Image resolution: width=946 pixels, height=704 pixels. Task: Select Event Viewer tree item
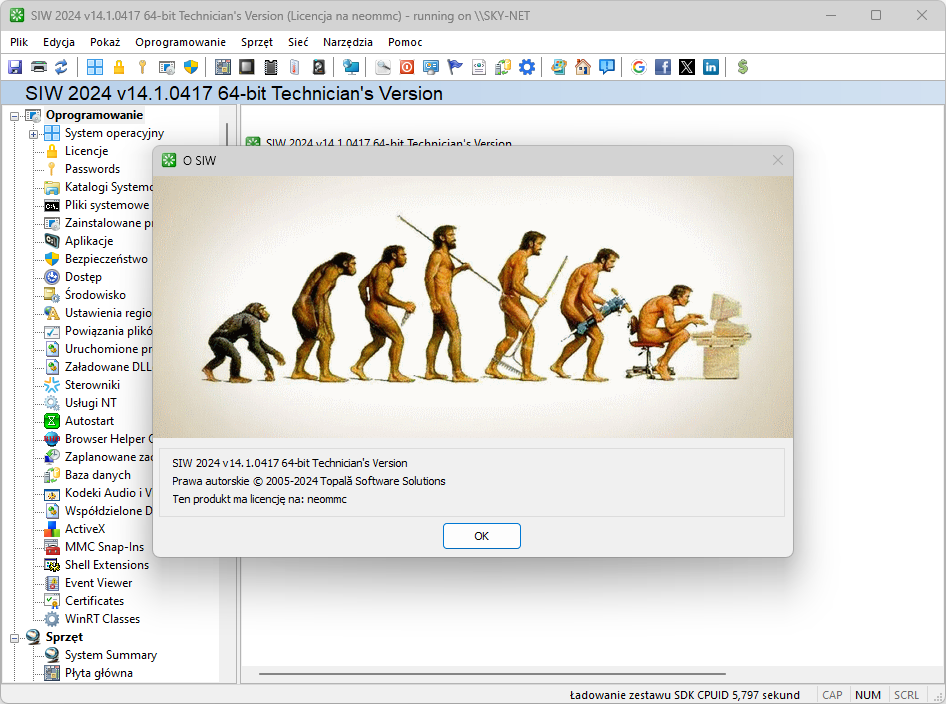point(98,583)
